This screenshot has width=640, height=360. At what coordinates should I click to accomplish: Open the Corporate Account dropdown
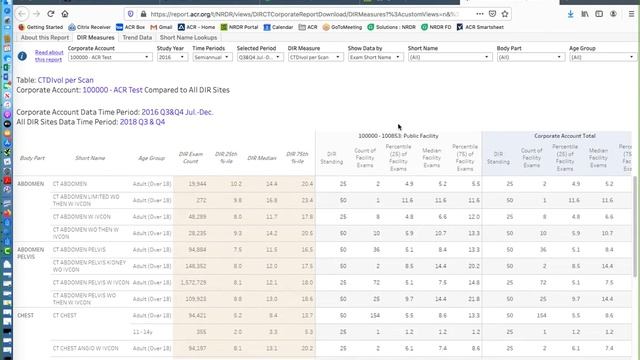click(109, 57)
